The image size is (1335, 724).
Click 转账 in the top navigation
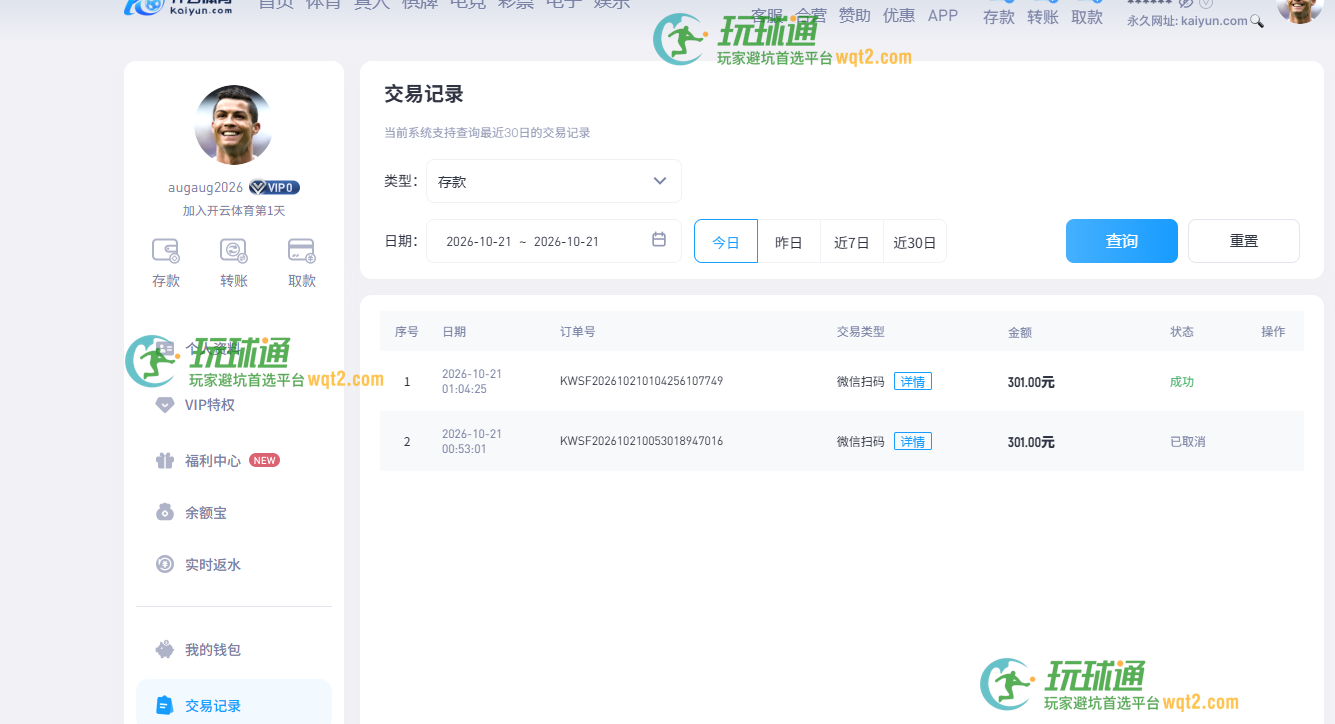pos(1043,17)
